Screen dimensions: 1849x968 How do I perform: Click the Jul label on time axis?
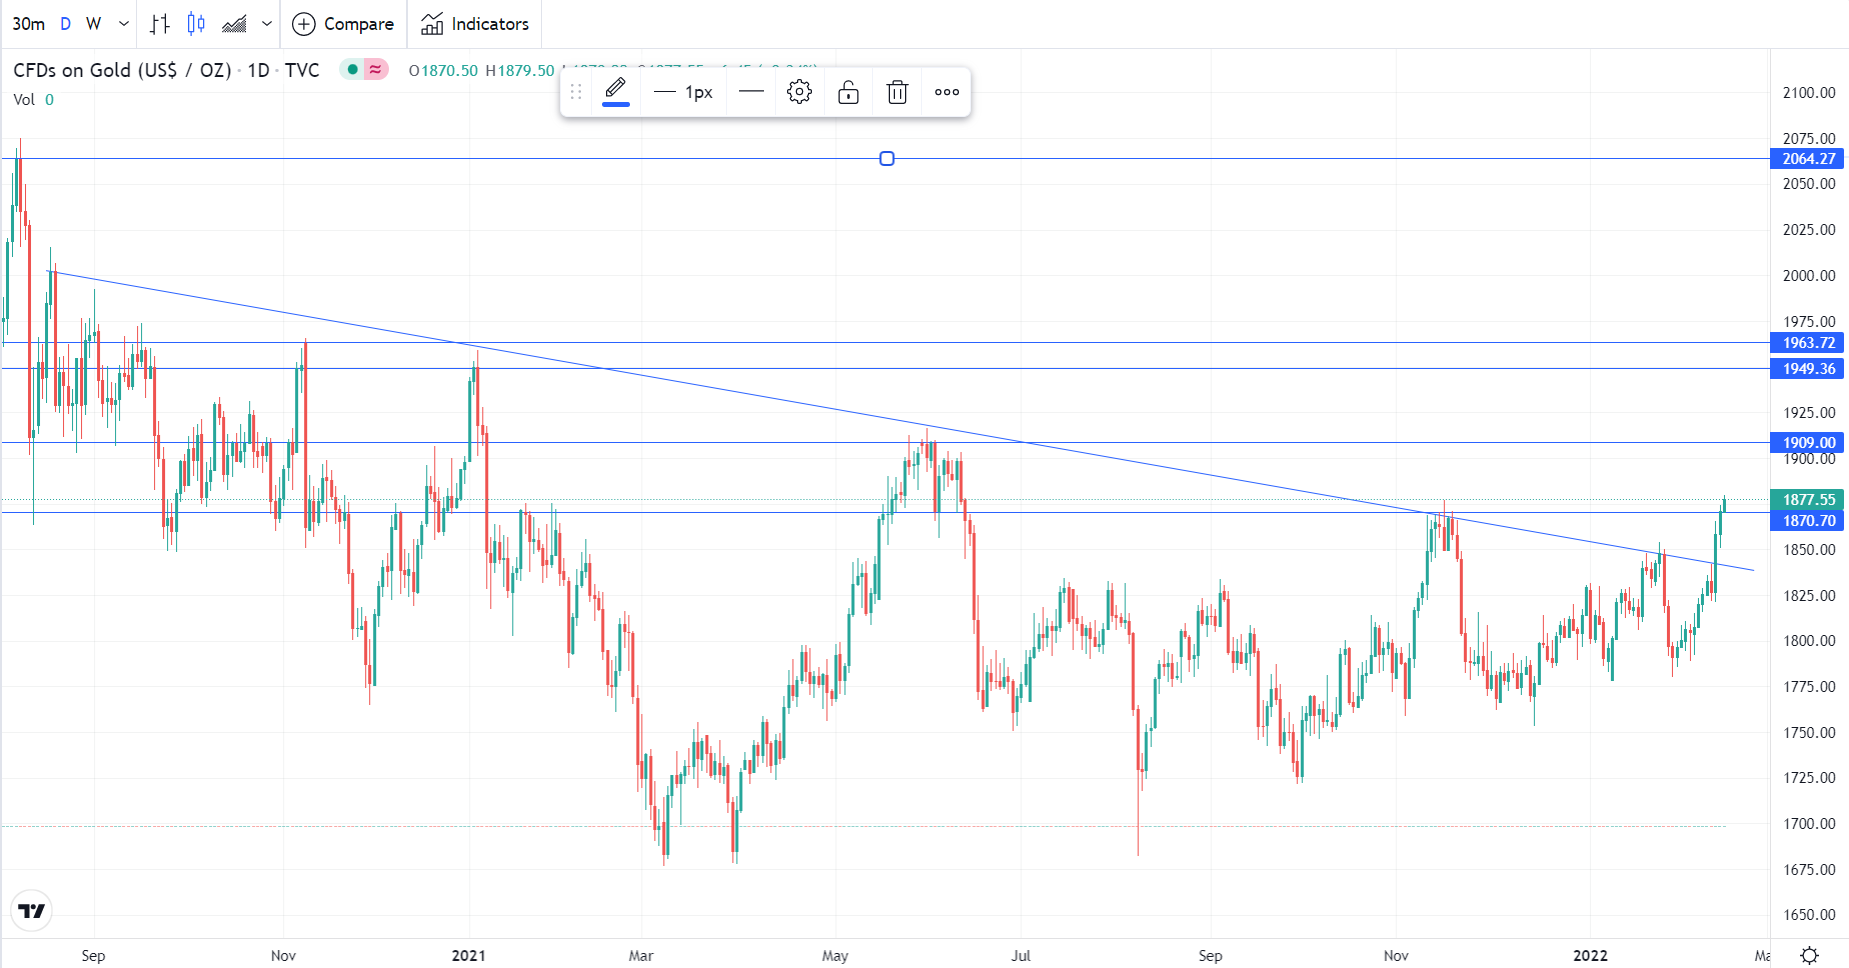[x=1020, y=956]
